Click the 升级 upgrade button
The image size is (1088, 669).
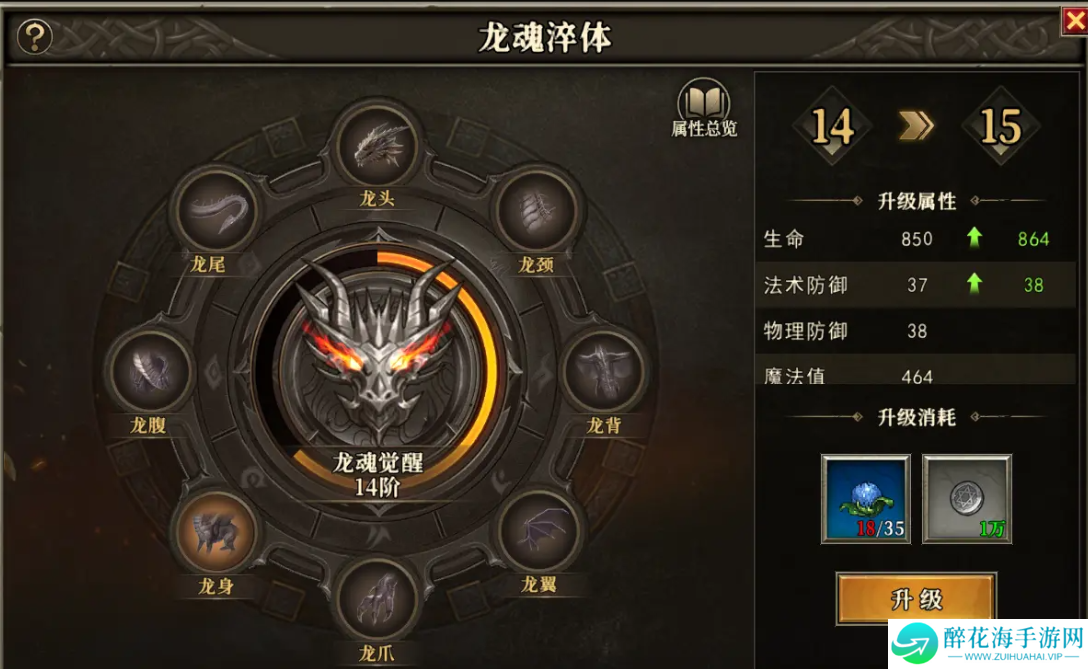tap(916, 598)
